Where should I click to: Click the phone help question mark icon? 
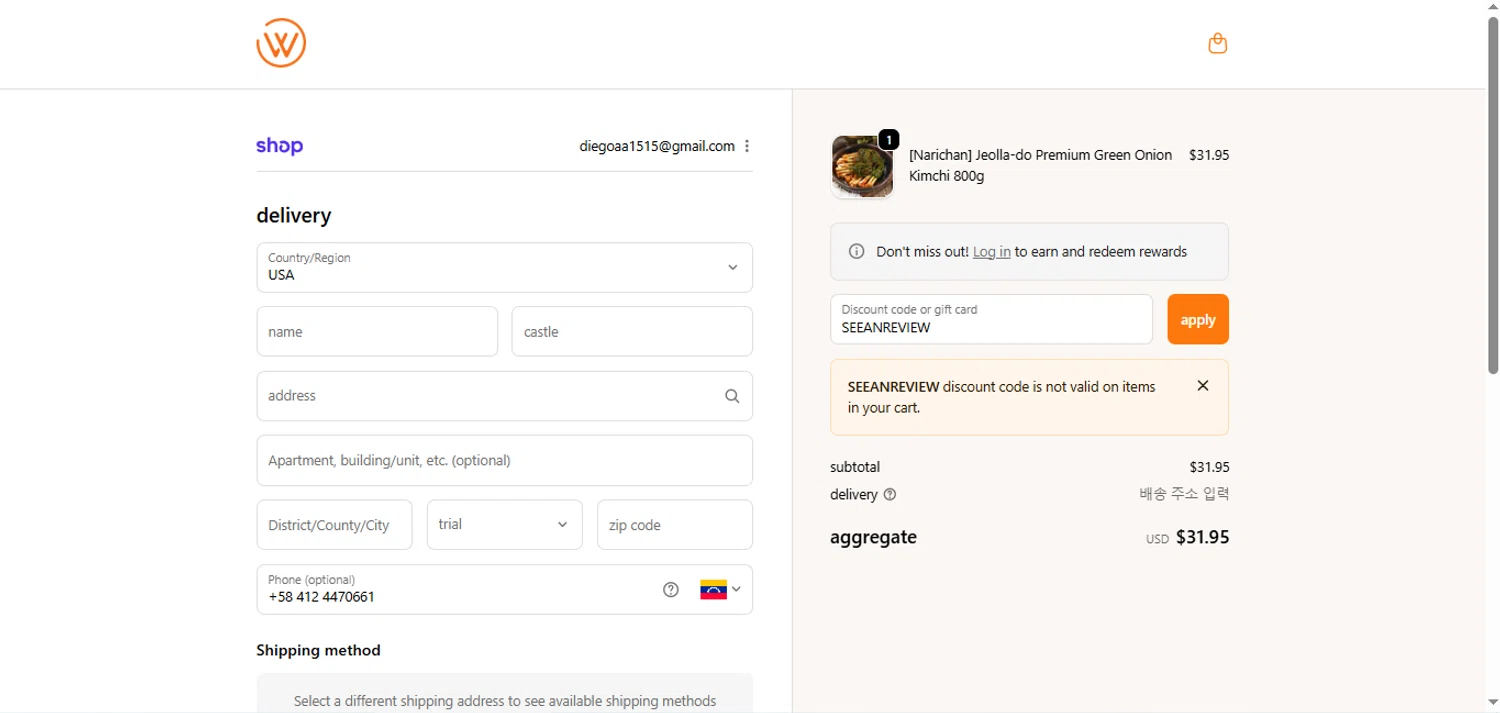coord(671,589)
